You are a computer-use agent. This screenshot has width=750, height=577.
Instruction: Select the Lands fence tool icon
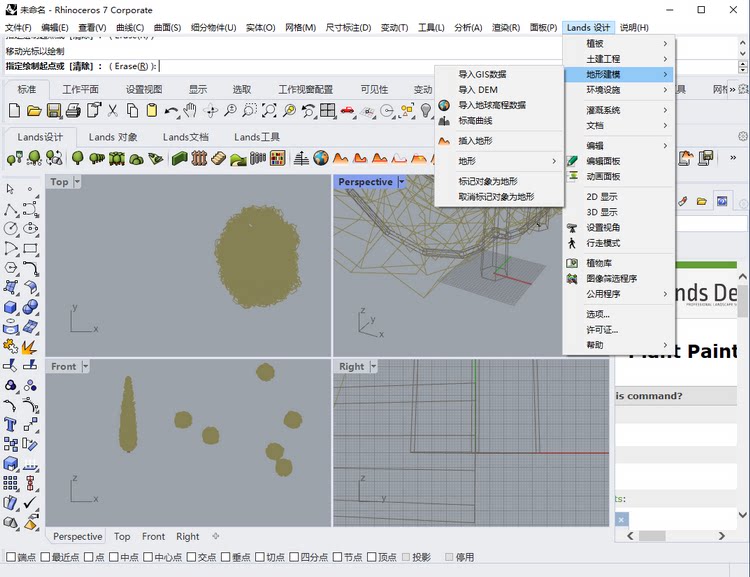click(x=199, y=158)
